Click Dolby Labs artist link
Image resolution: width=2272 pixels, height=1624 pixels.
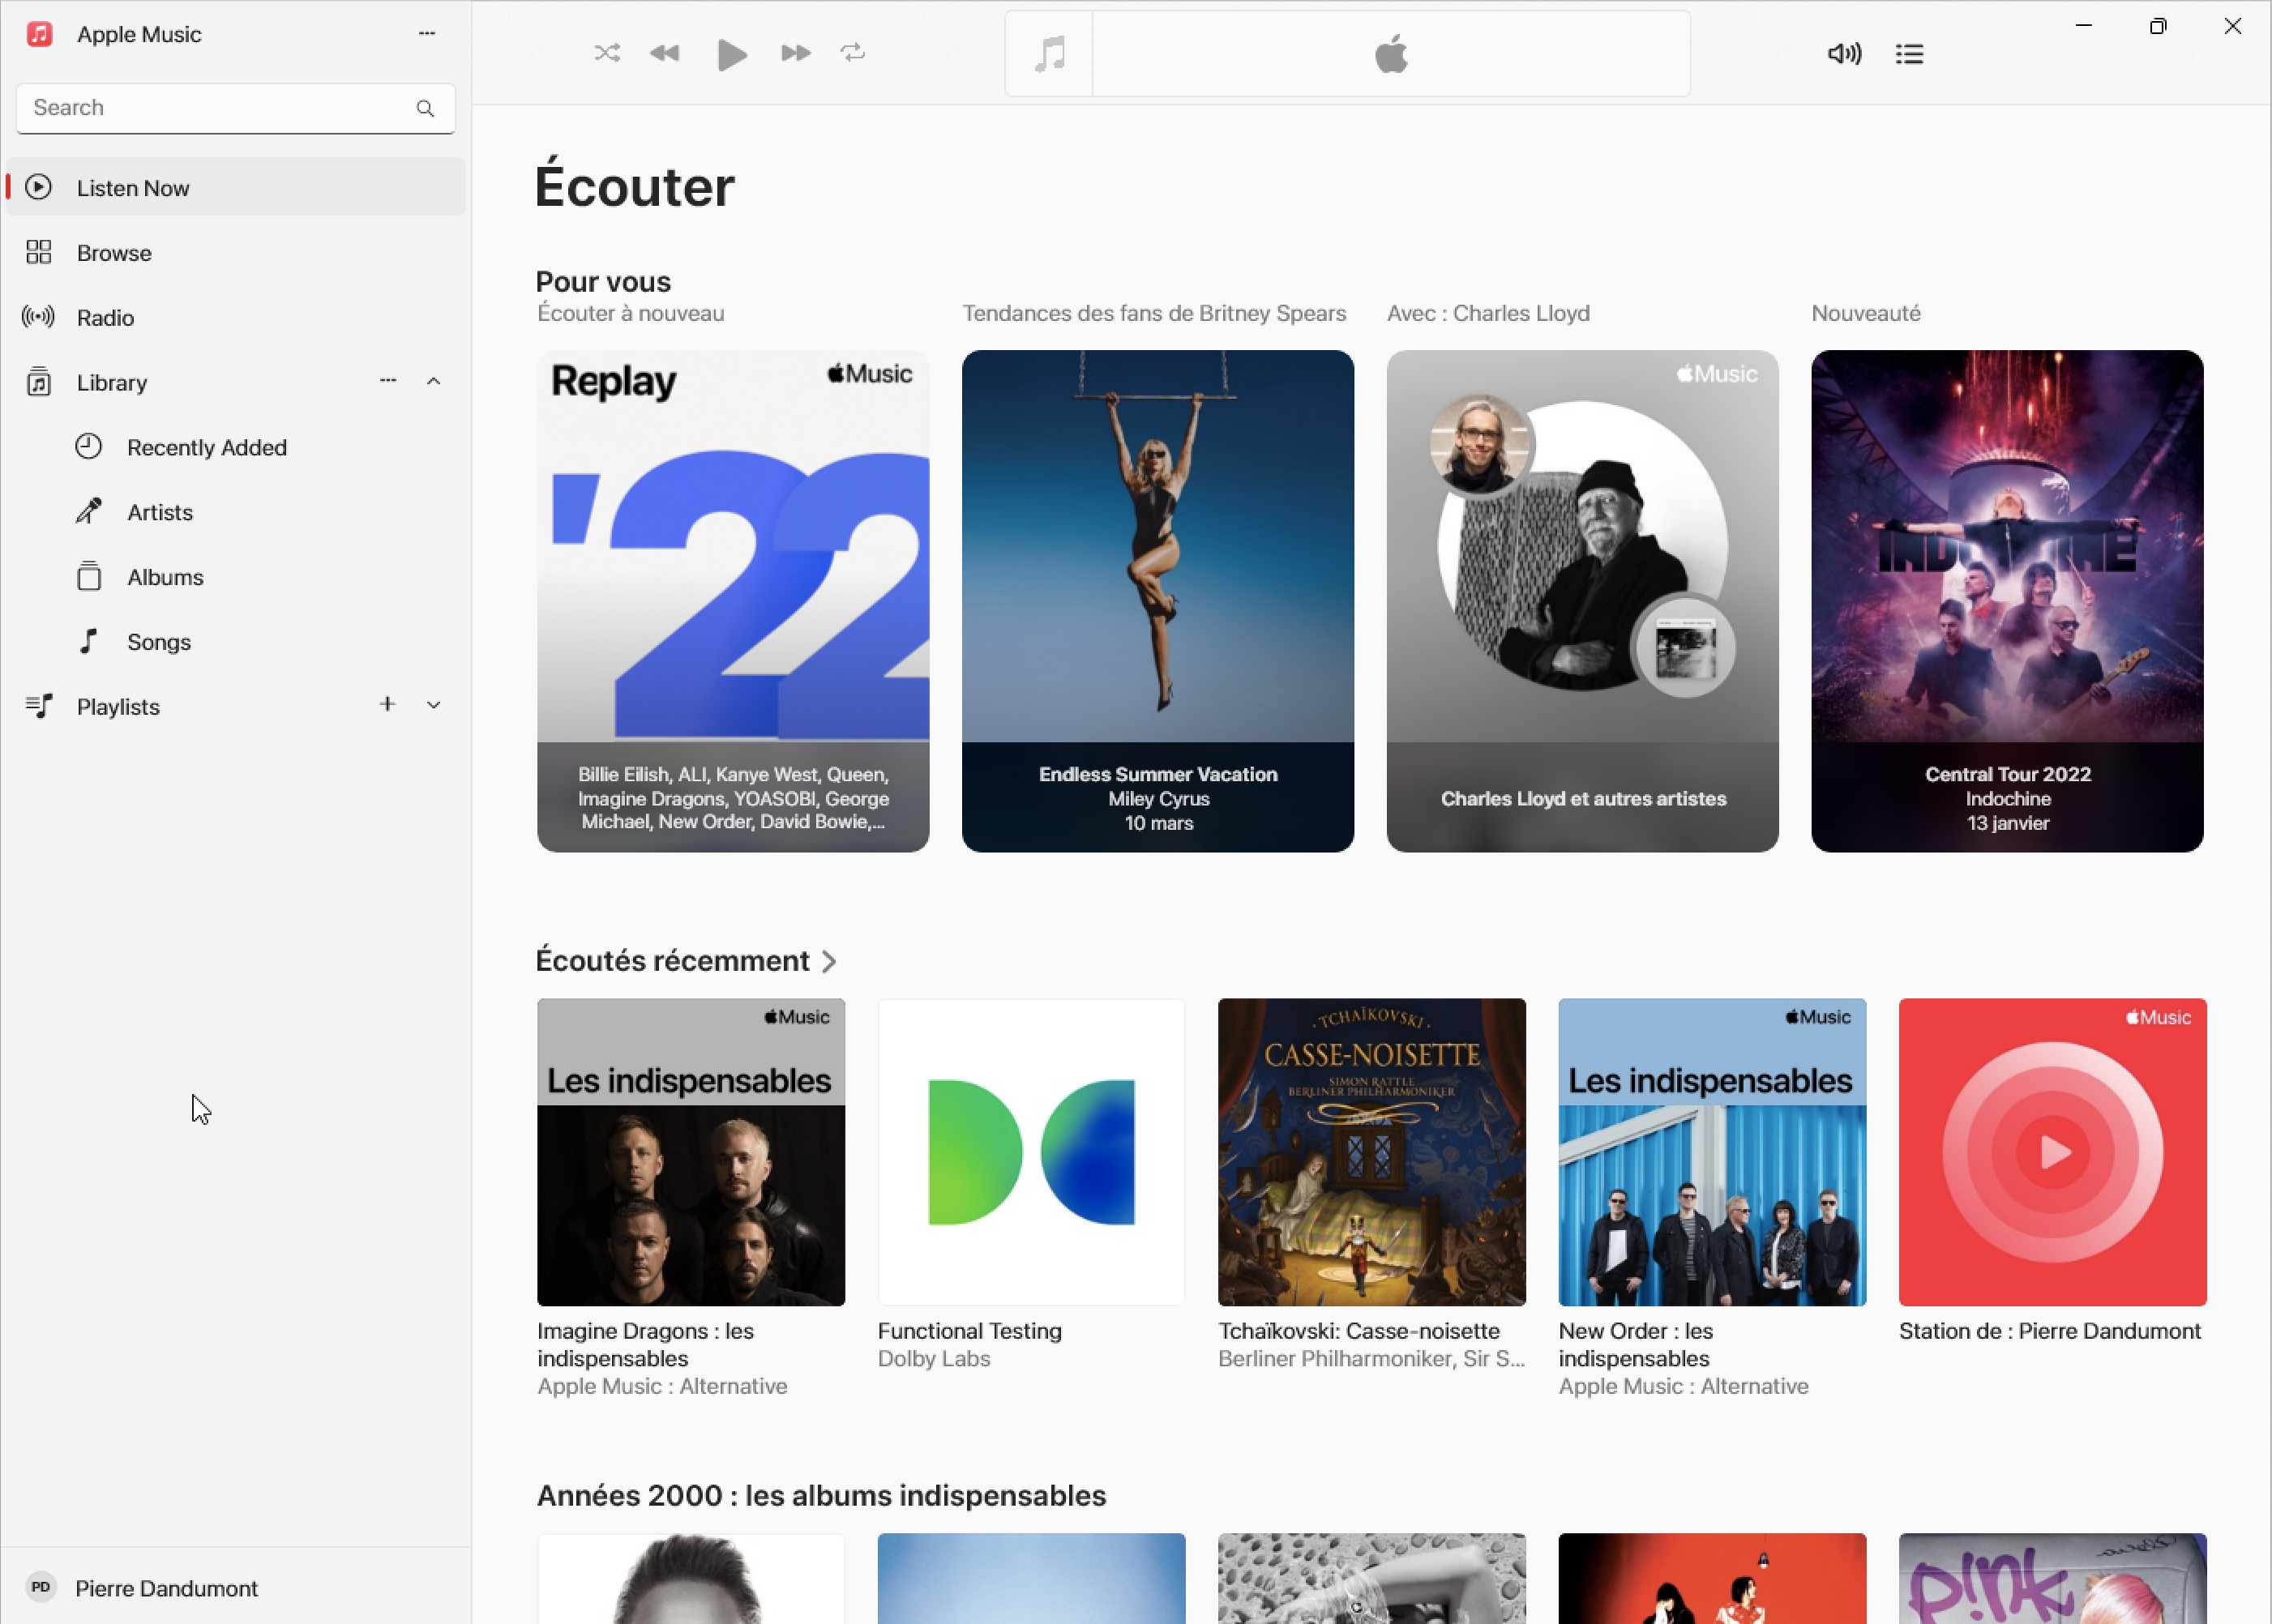(x=934, y=1358)
